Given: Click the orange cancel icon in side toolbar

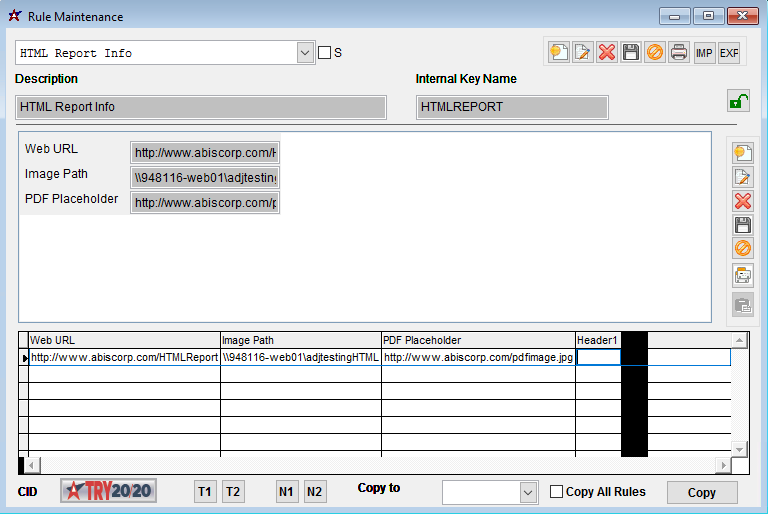Looking at the screenshot, I should (743, 248).
